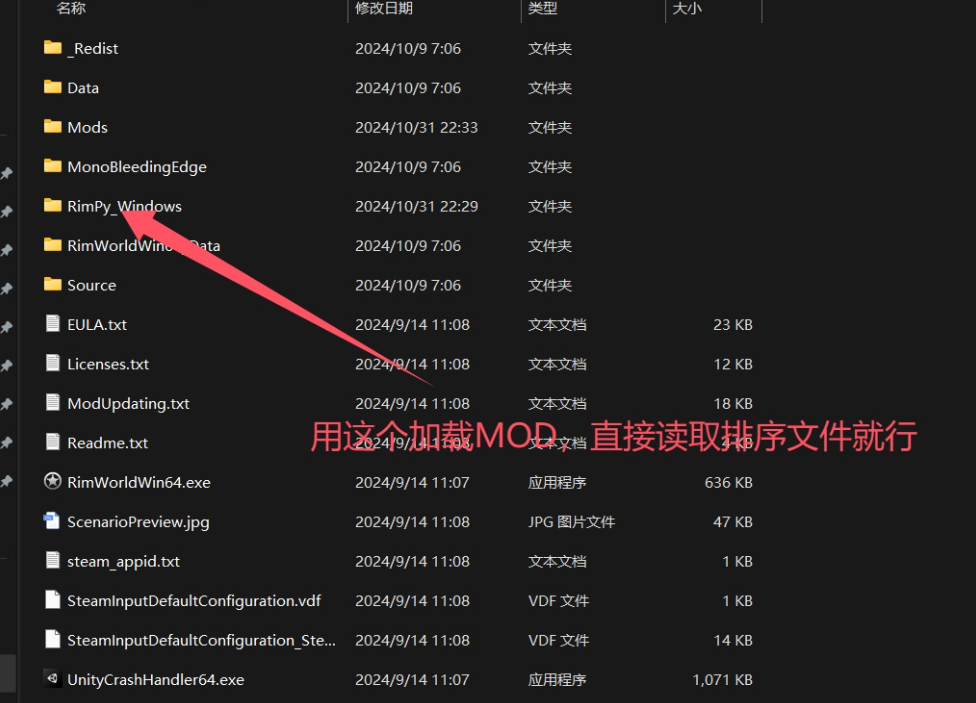The image size is (976, 703).
Task: Click the Source folder icon
Action: pos(53,285)
